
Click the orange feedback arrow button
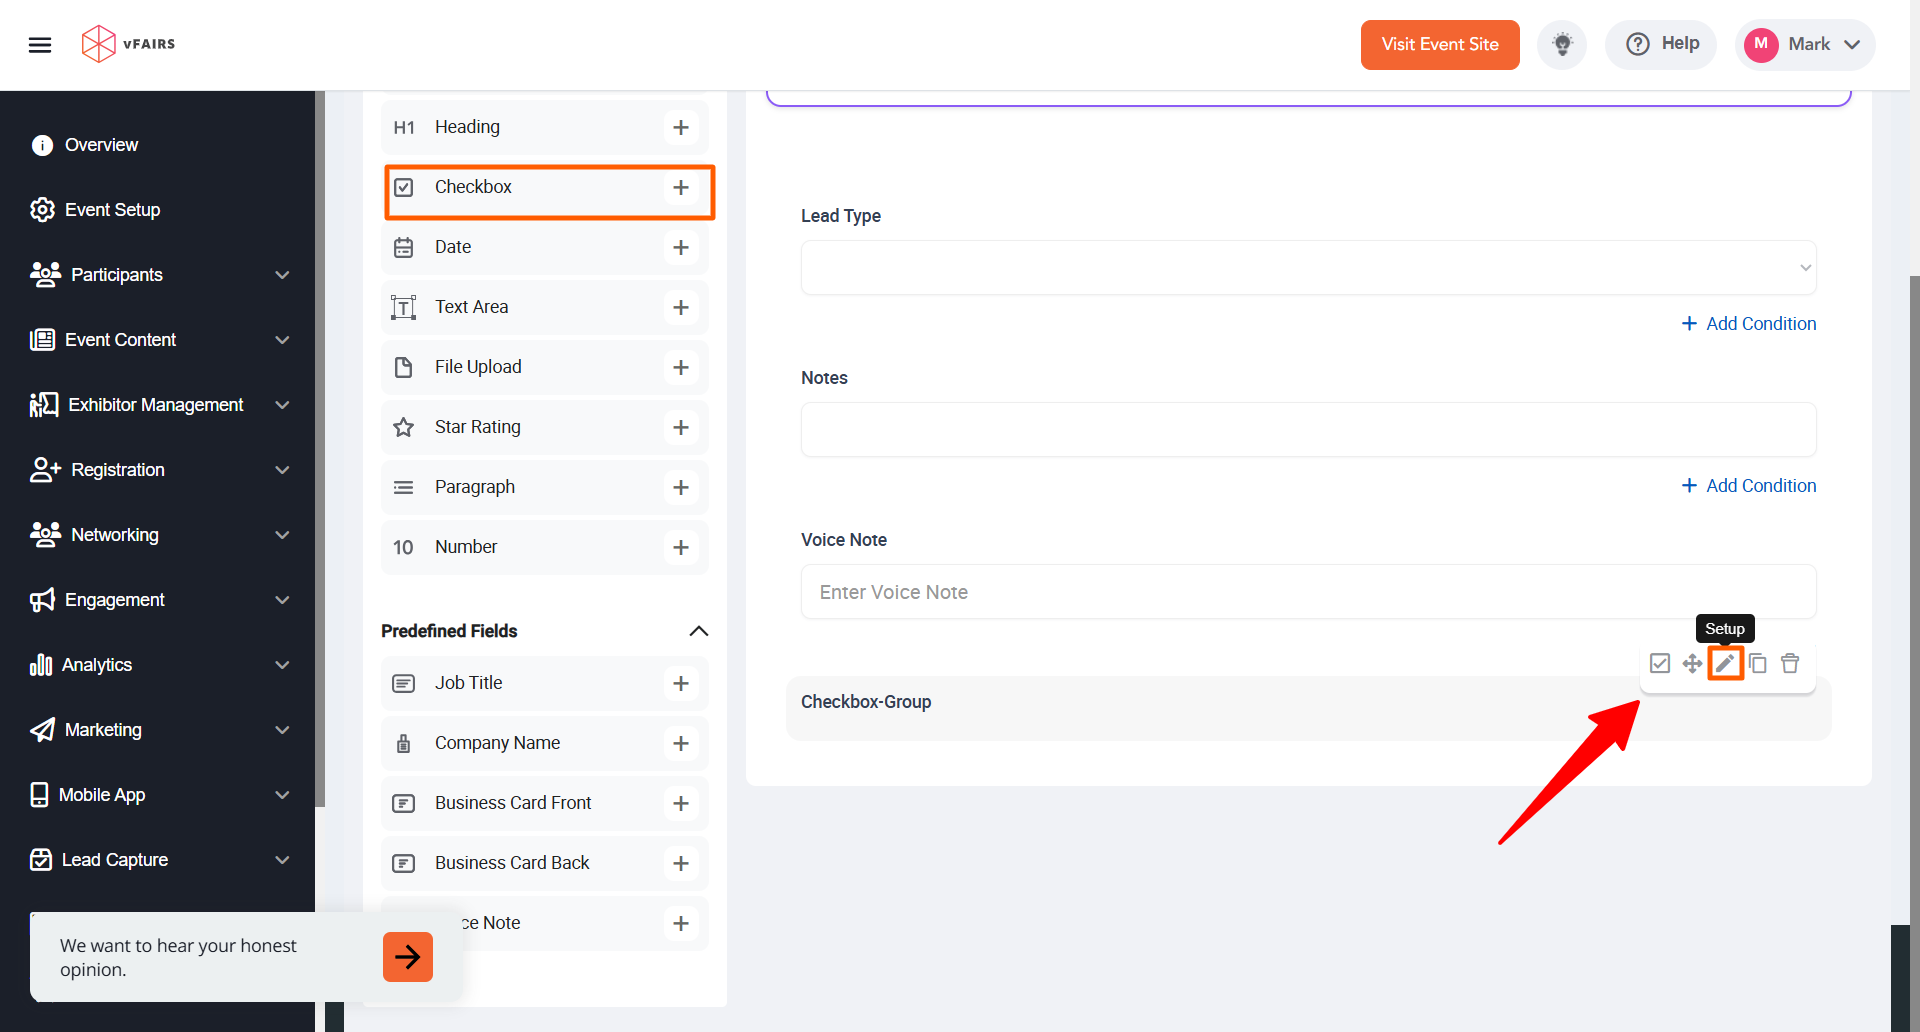pos(408,957)
